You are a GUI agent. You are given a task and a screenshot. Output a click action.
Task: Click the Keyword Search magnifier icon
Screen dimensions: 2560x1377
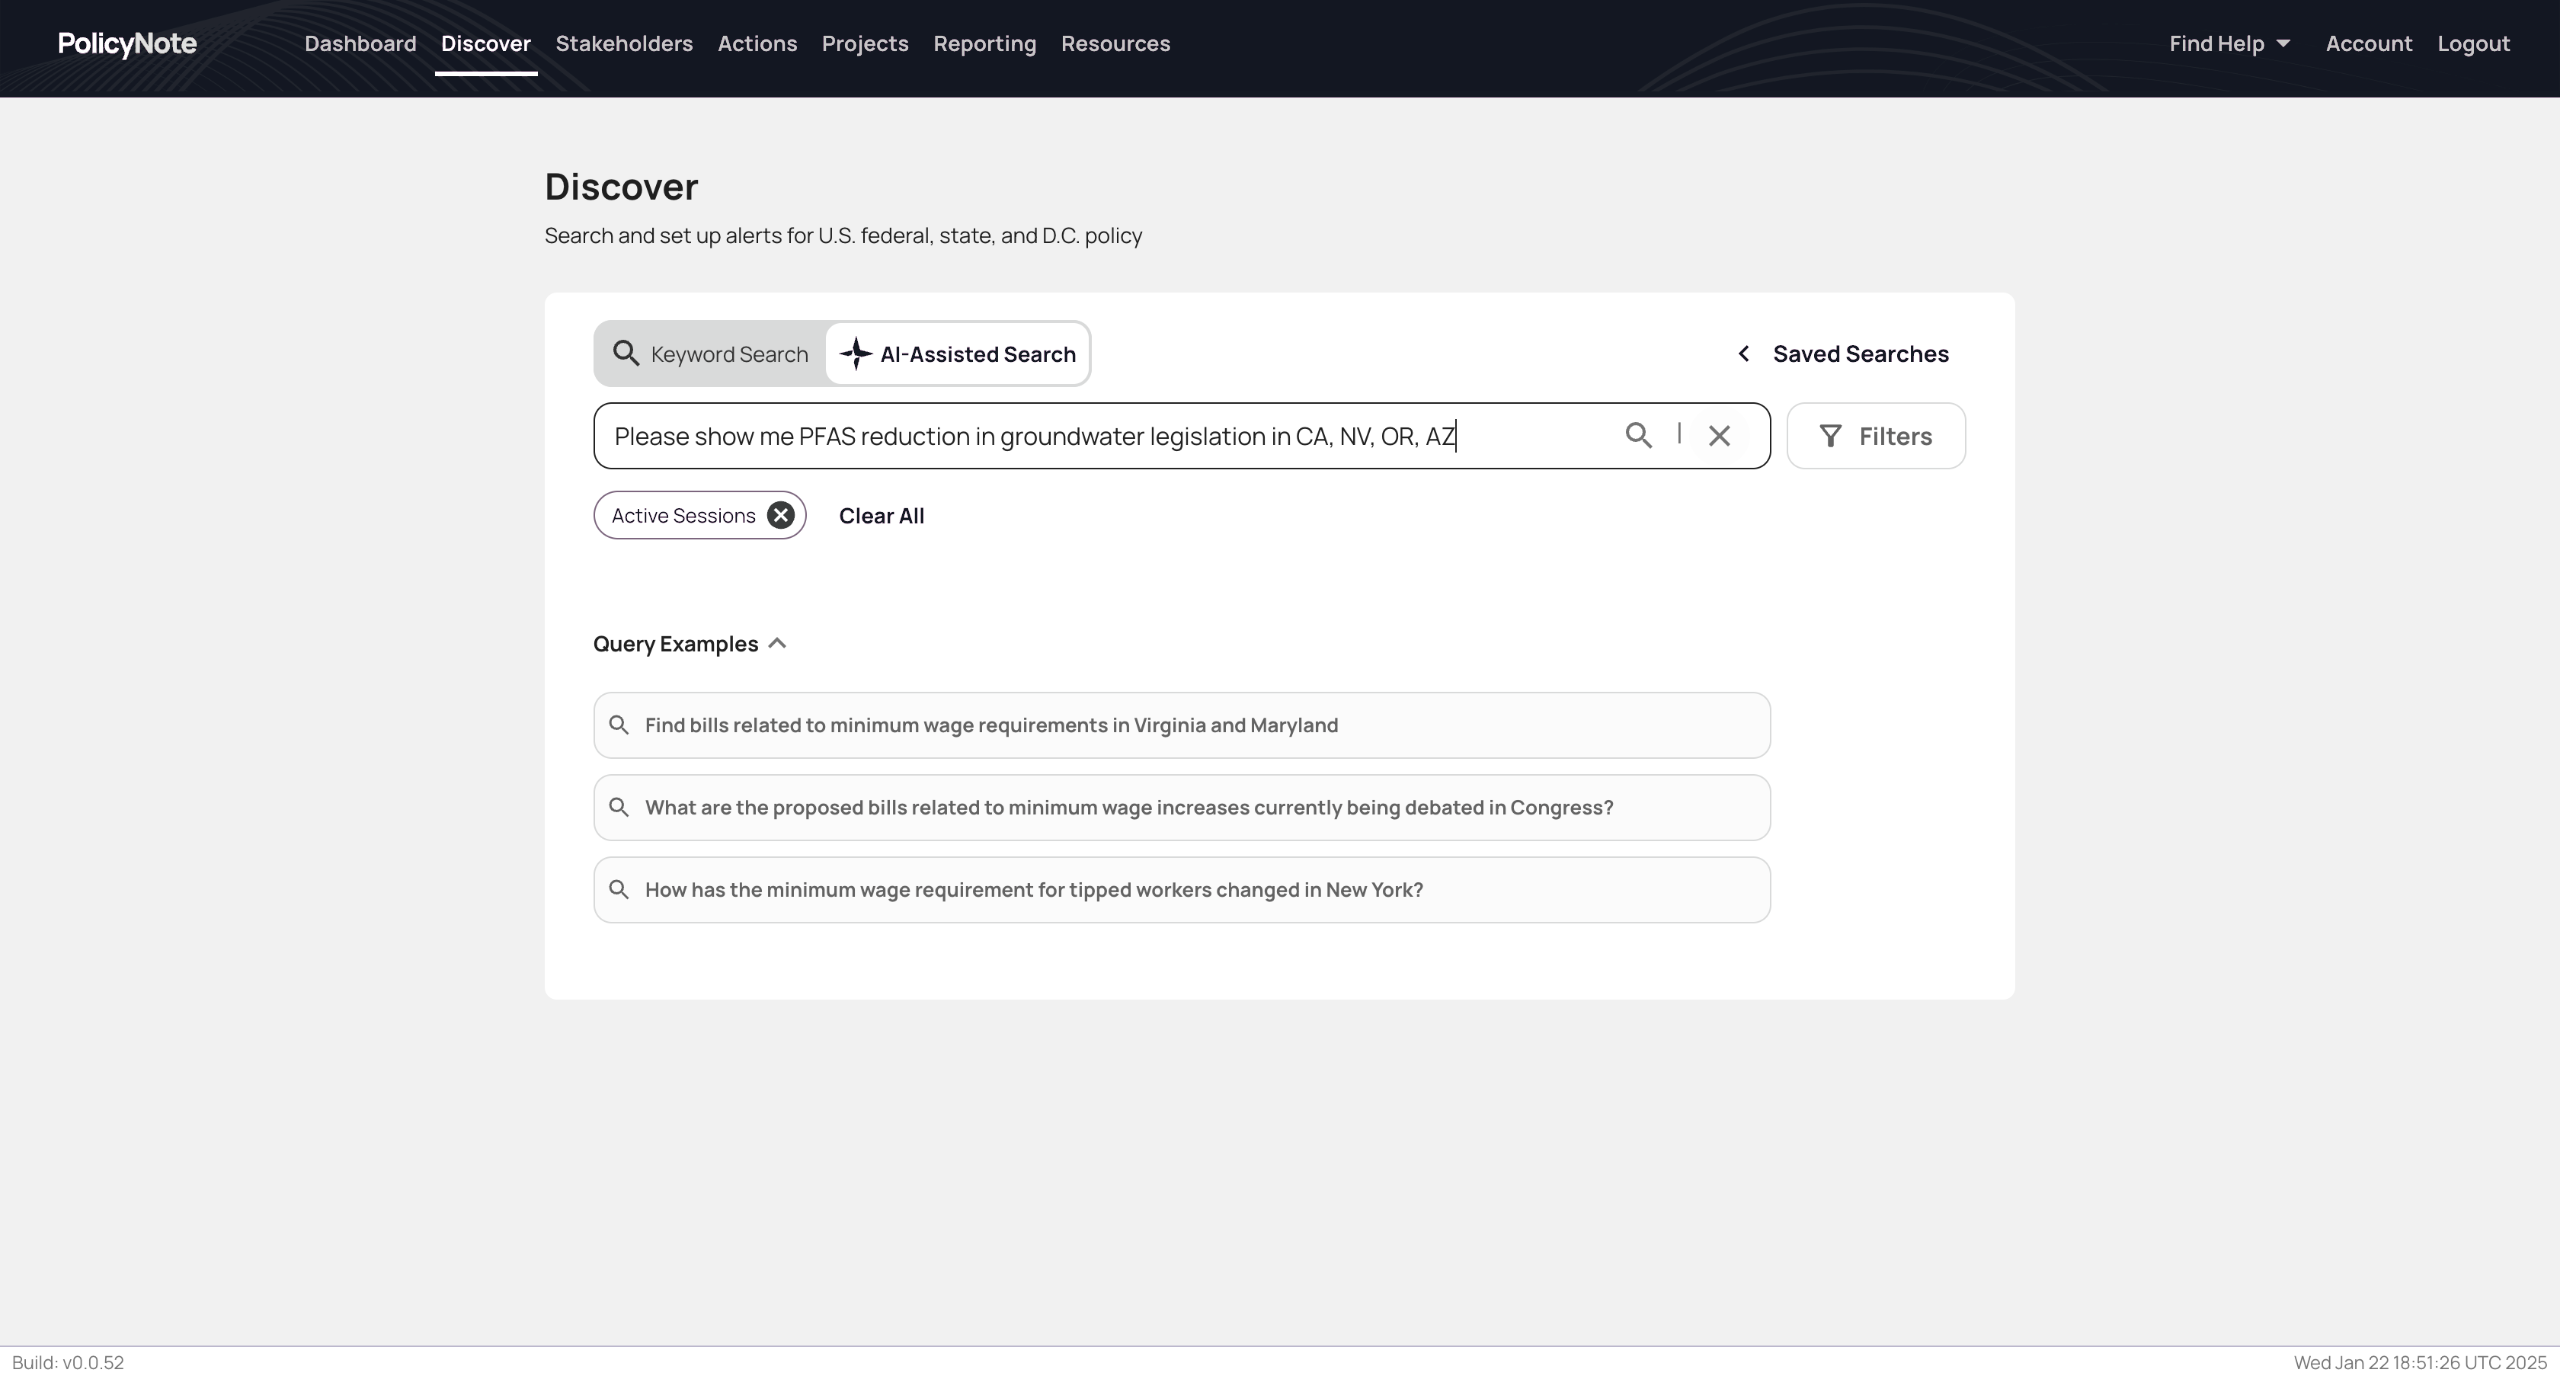tap(626, 353)
